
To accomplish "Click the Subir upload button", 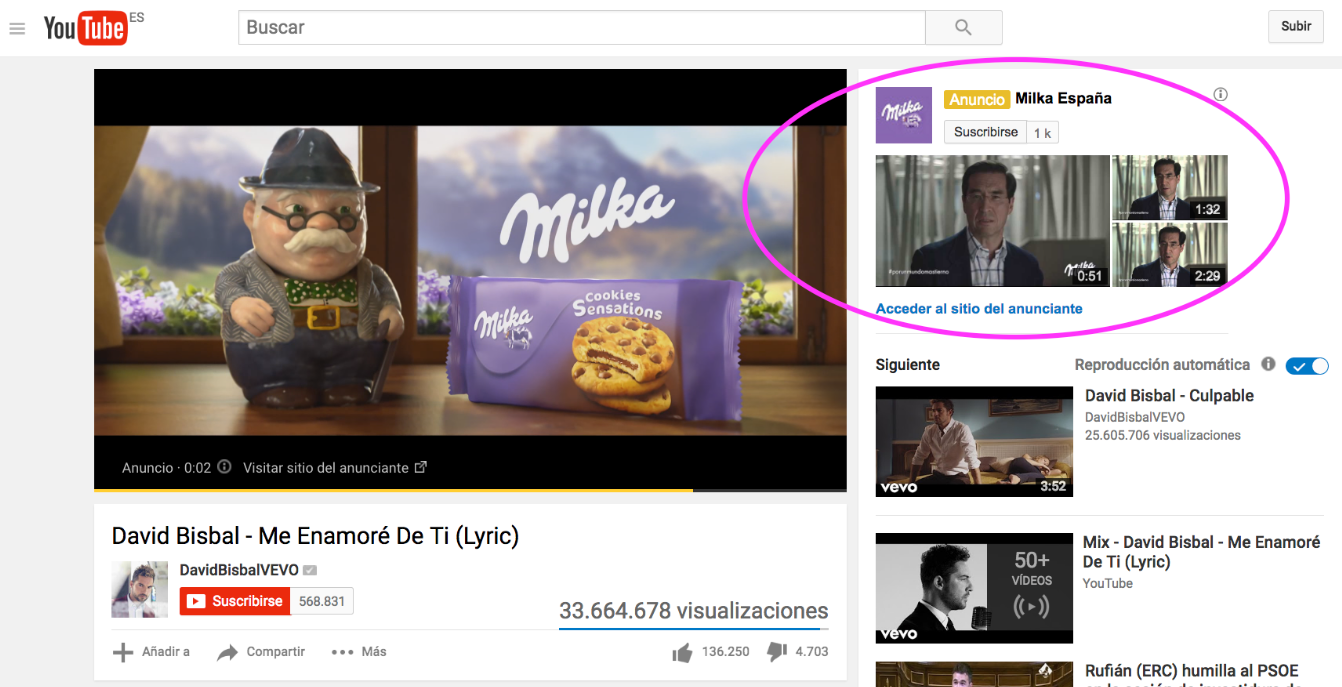I will click(x=1296, y=27).
